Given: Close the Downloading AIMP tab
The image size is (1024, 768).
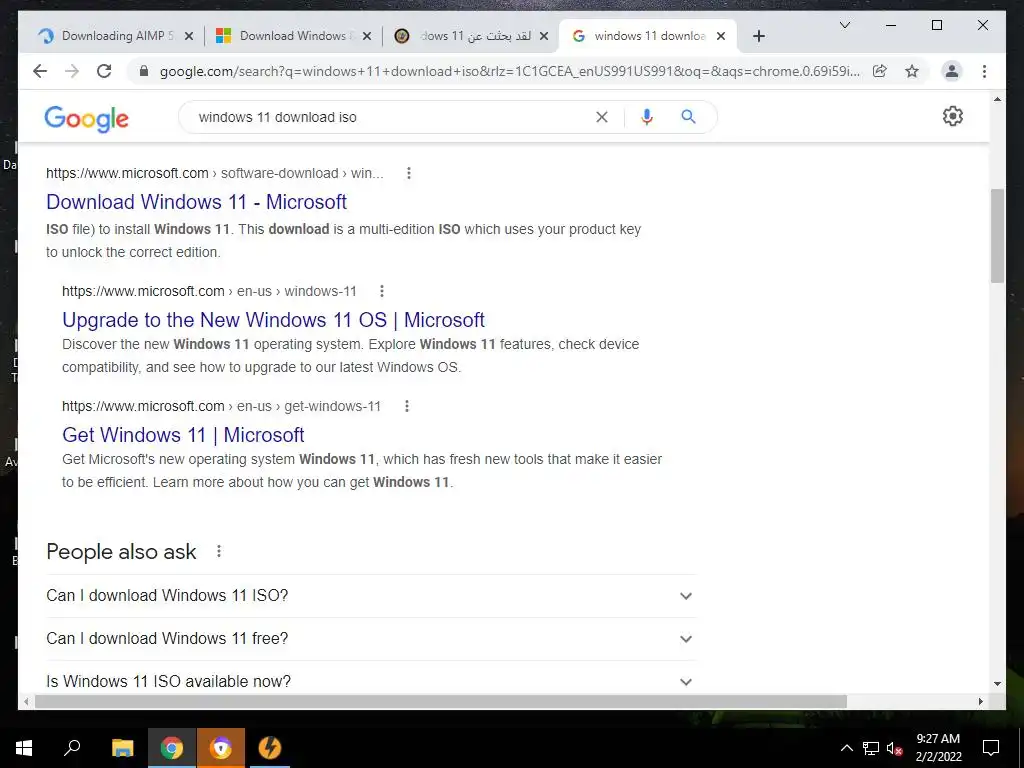Looking at the screenshot, I should click(x=189, y=36).
